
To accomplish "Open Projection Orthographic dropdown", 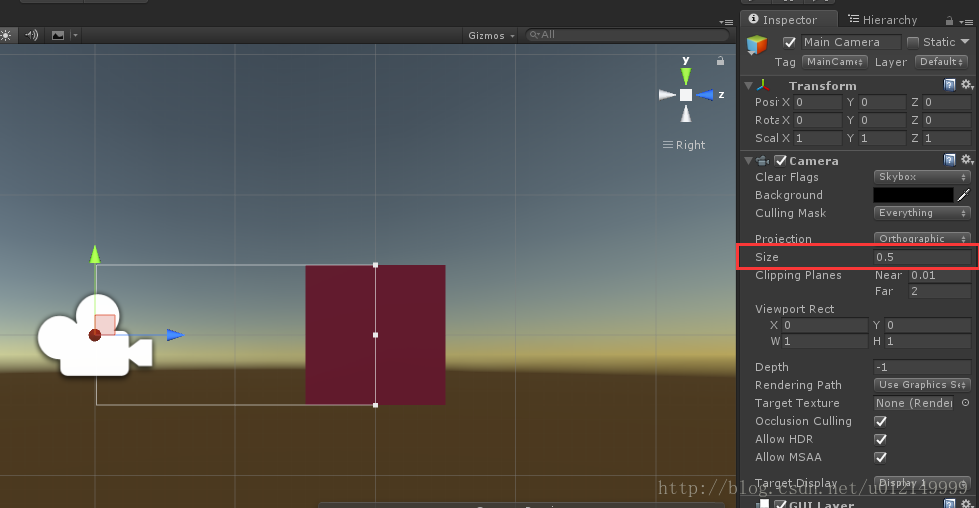I will tap(922, 238).
